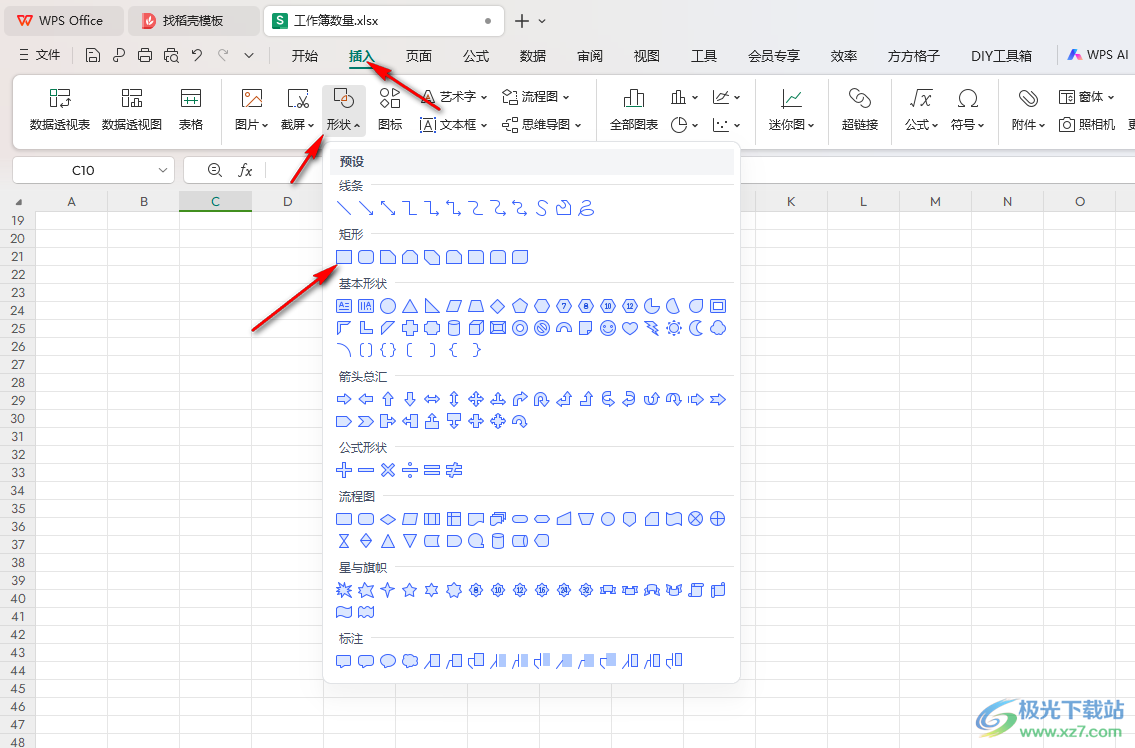Open WPS AI
This screenshot has height=748, width=1135.
1098,55
